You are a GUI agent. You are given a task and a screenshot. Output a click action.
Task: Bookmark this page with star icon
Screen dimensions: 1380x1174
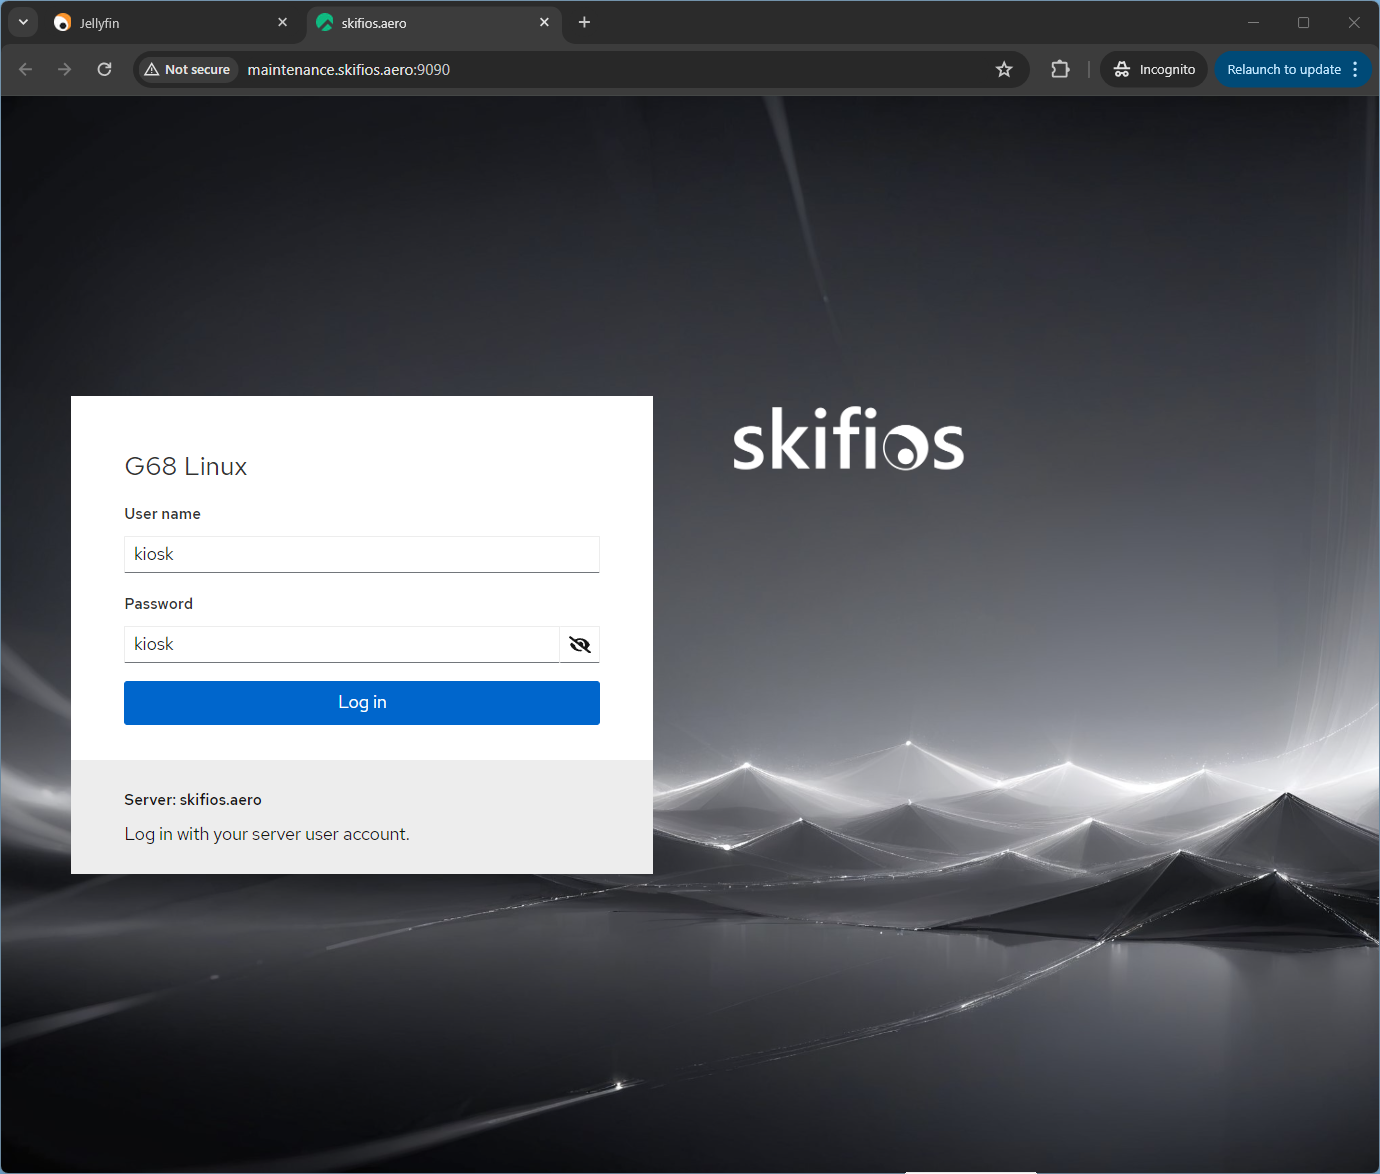(1004, 69)
